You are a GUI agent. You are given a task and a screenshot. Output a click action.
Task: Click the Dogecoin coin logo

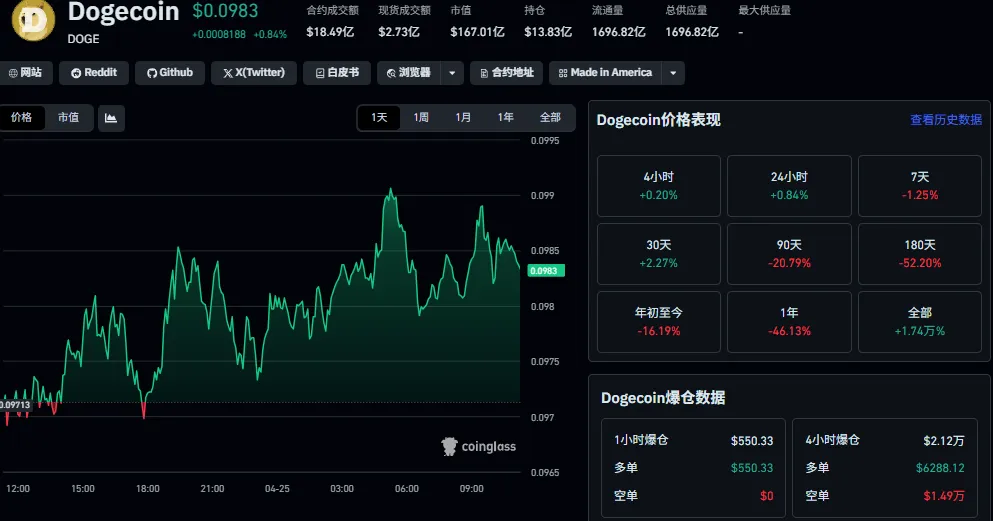click(x=33, y=20)
